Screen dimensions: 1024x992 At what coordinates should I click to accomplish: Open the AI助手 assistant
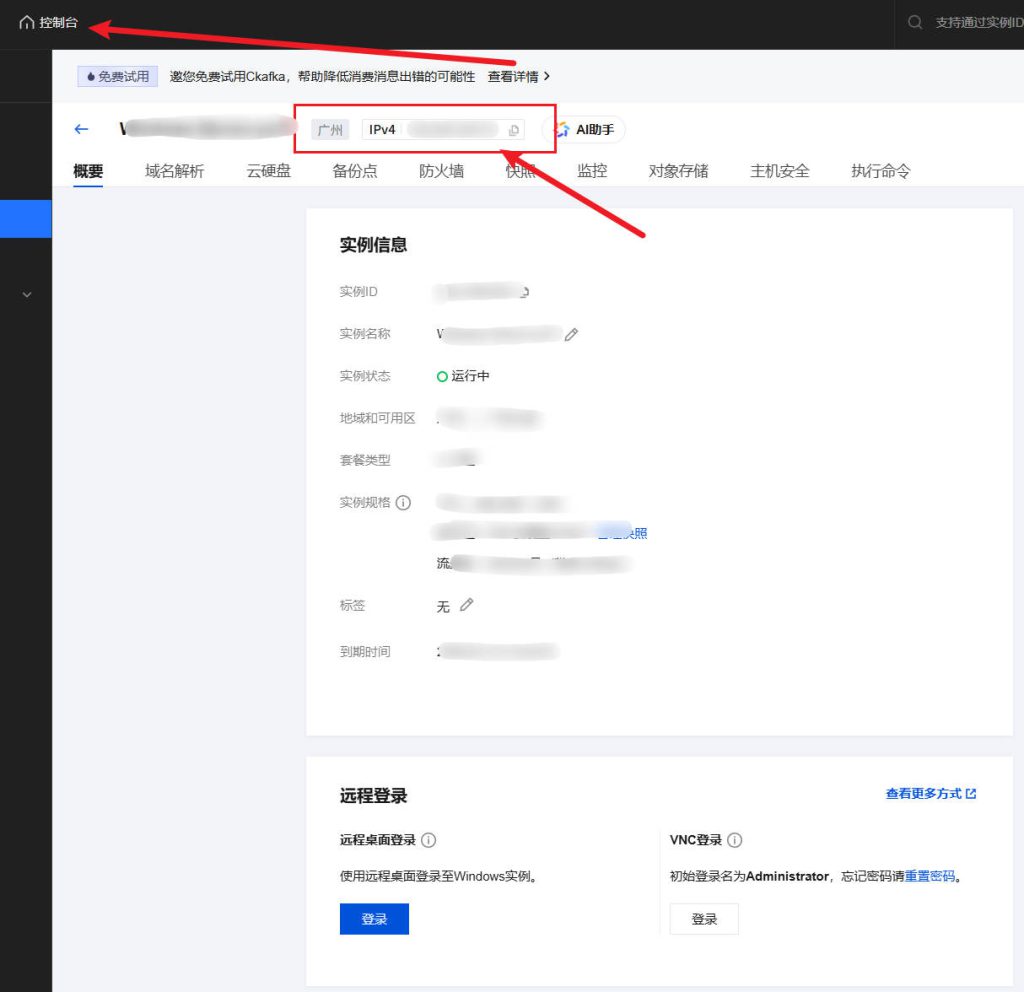click(x=586, y=130)
